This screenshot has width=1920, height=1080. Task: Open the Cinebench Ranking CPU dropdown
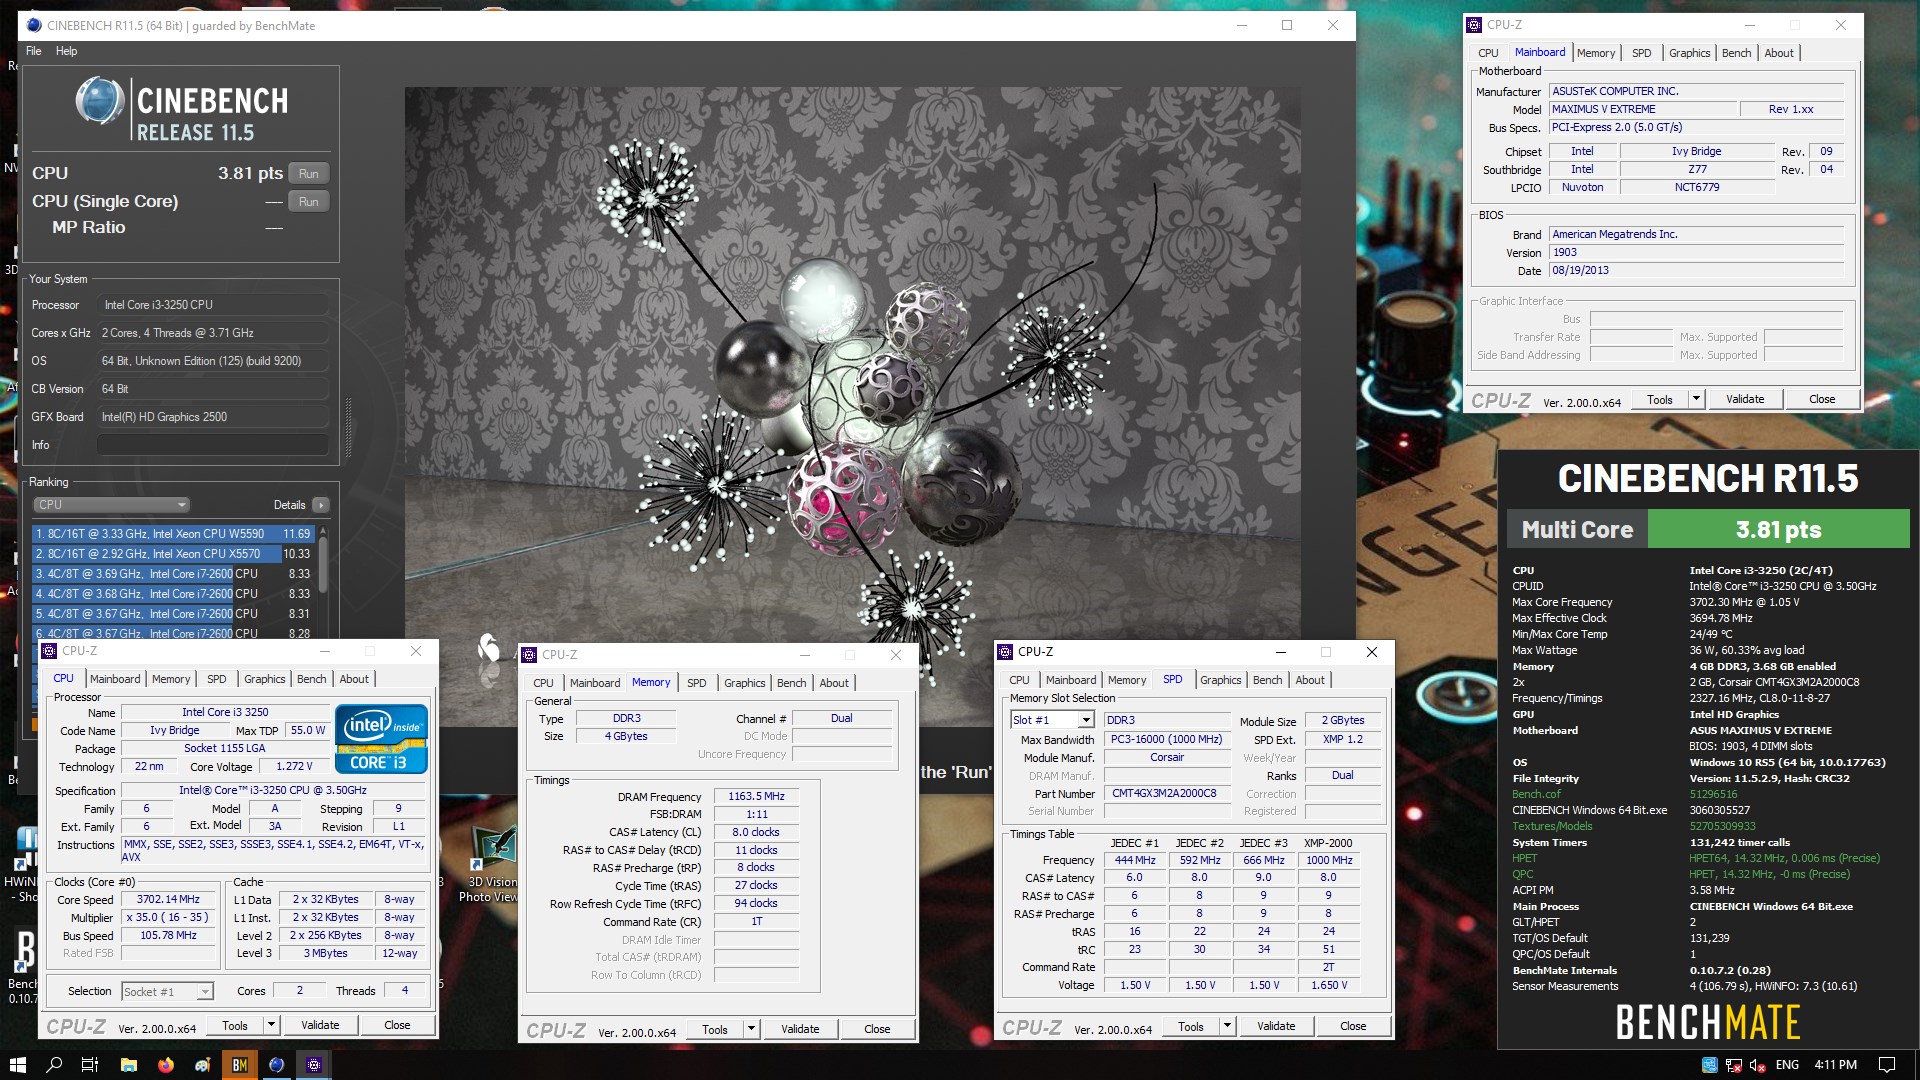point(111,505)
